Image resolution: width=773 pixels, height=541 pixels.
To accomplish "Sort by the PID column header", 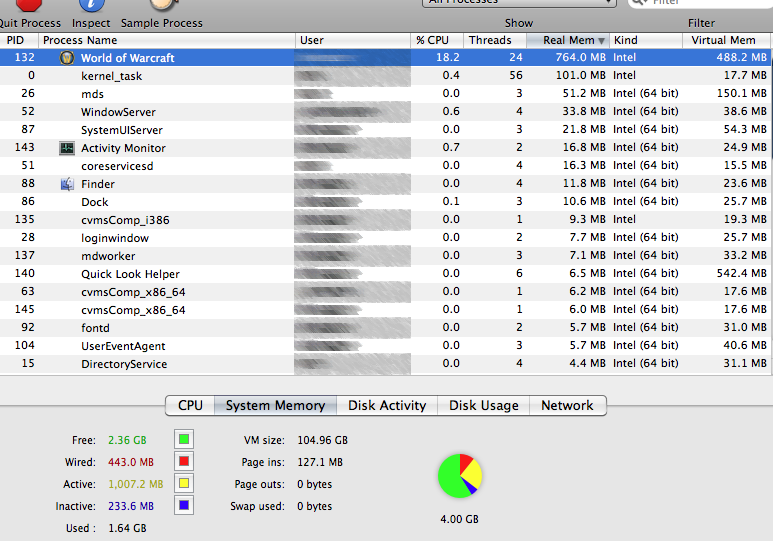I will coord(19,40).
